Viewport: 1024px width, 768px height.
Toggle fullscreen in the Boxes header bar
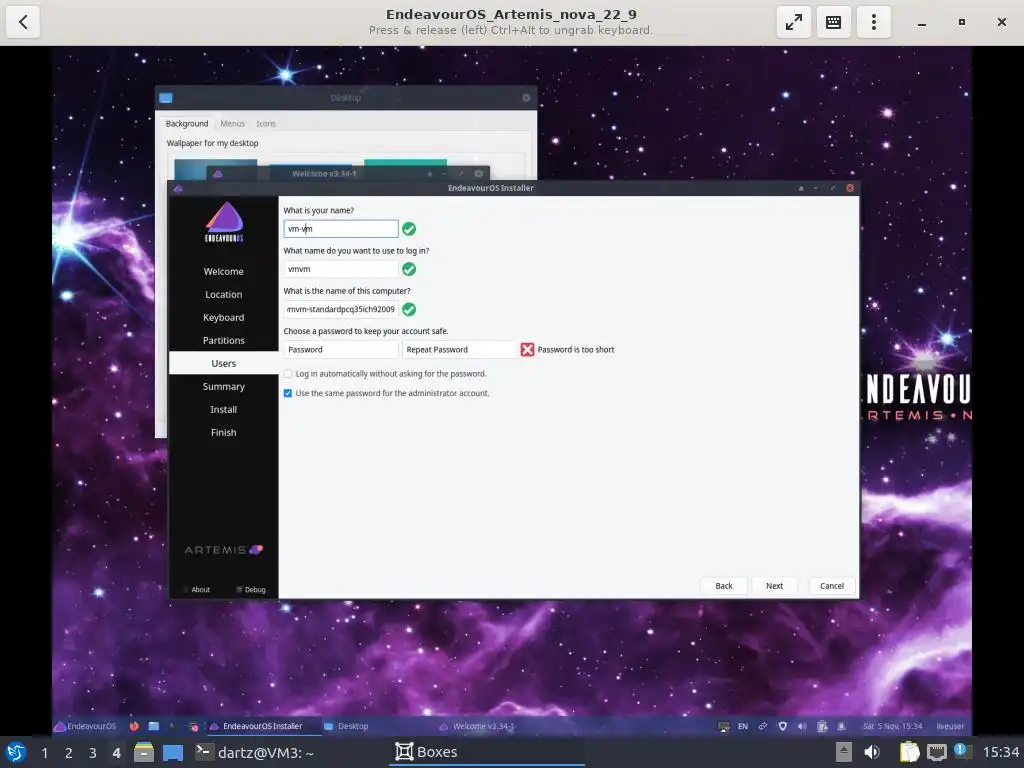(793, 22)
